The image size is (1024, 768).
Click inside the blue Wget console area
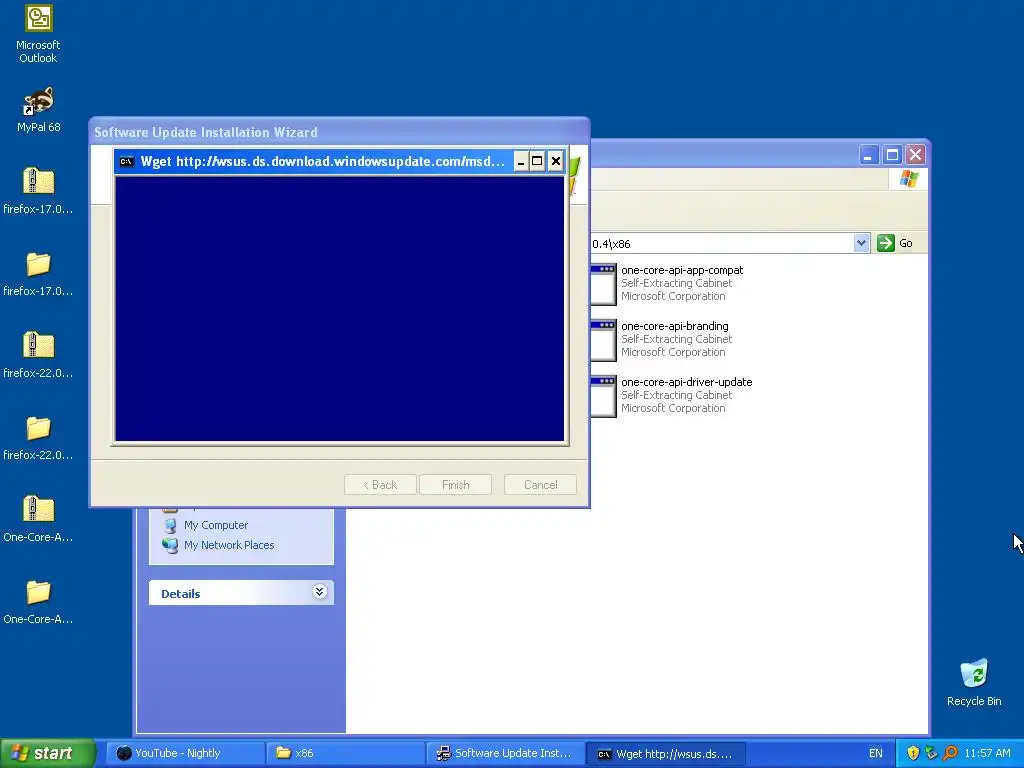coord(340,308)
